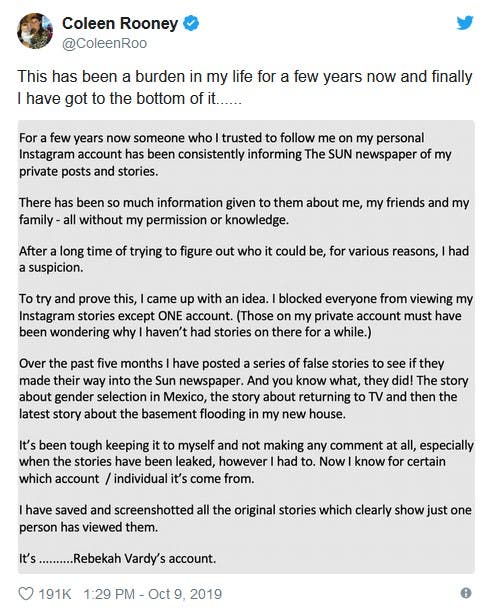
Task: Click the Twitter bird logo
Action: tap(465, 23)
